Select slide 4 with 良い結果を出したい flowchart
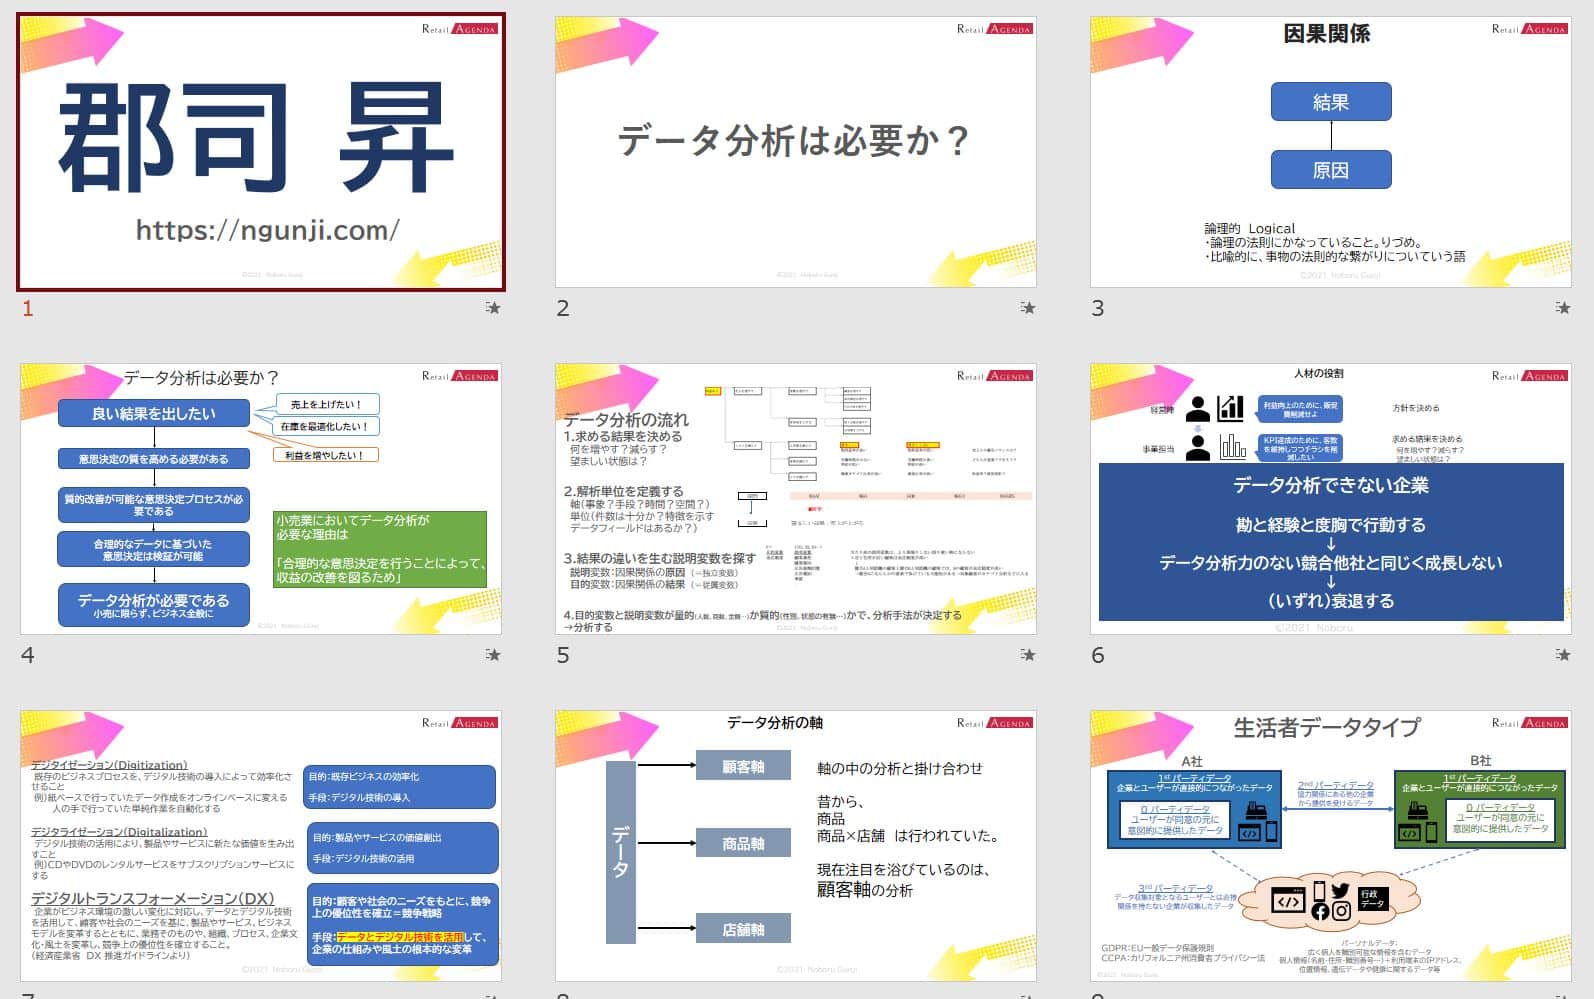1594x999 pixels. tap(261, 499)
